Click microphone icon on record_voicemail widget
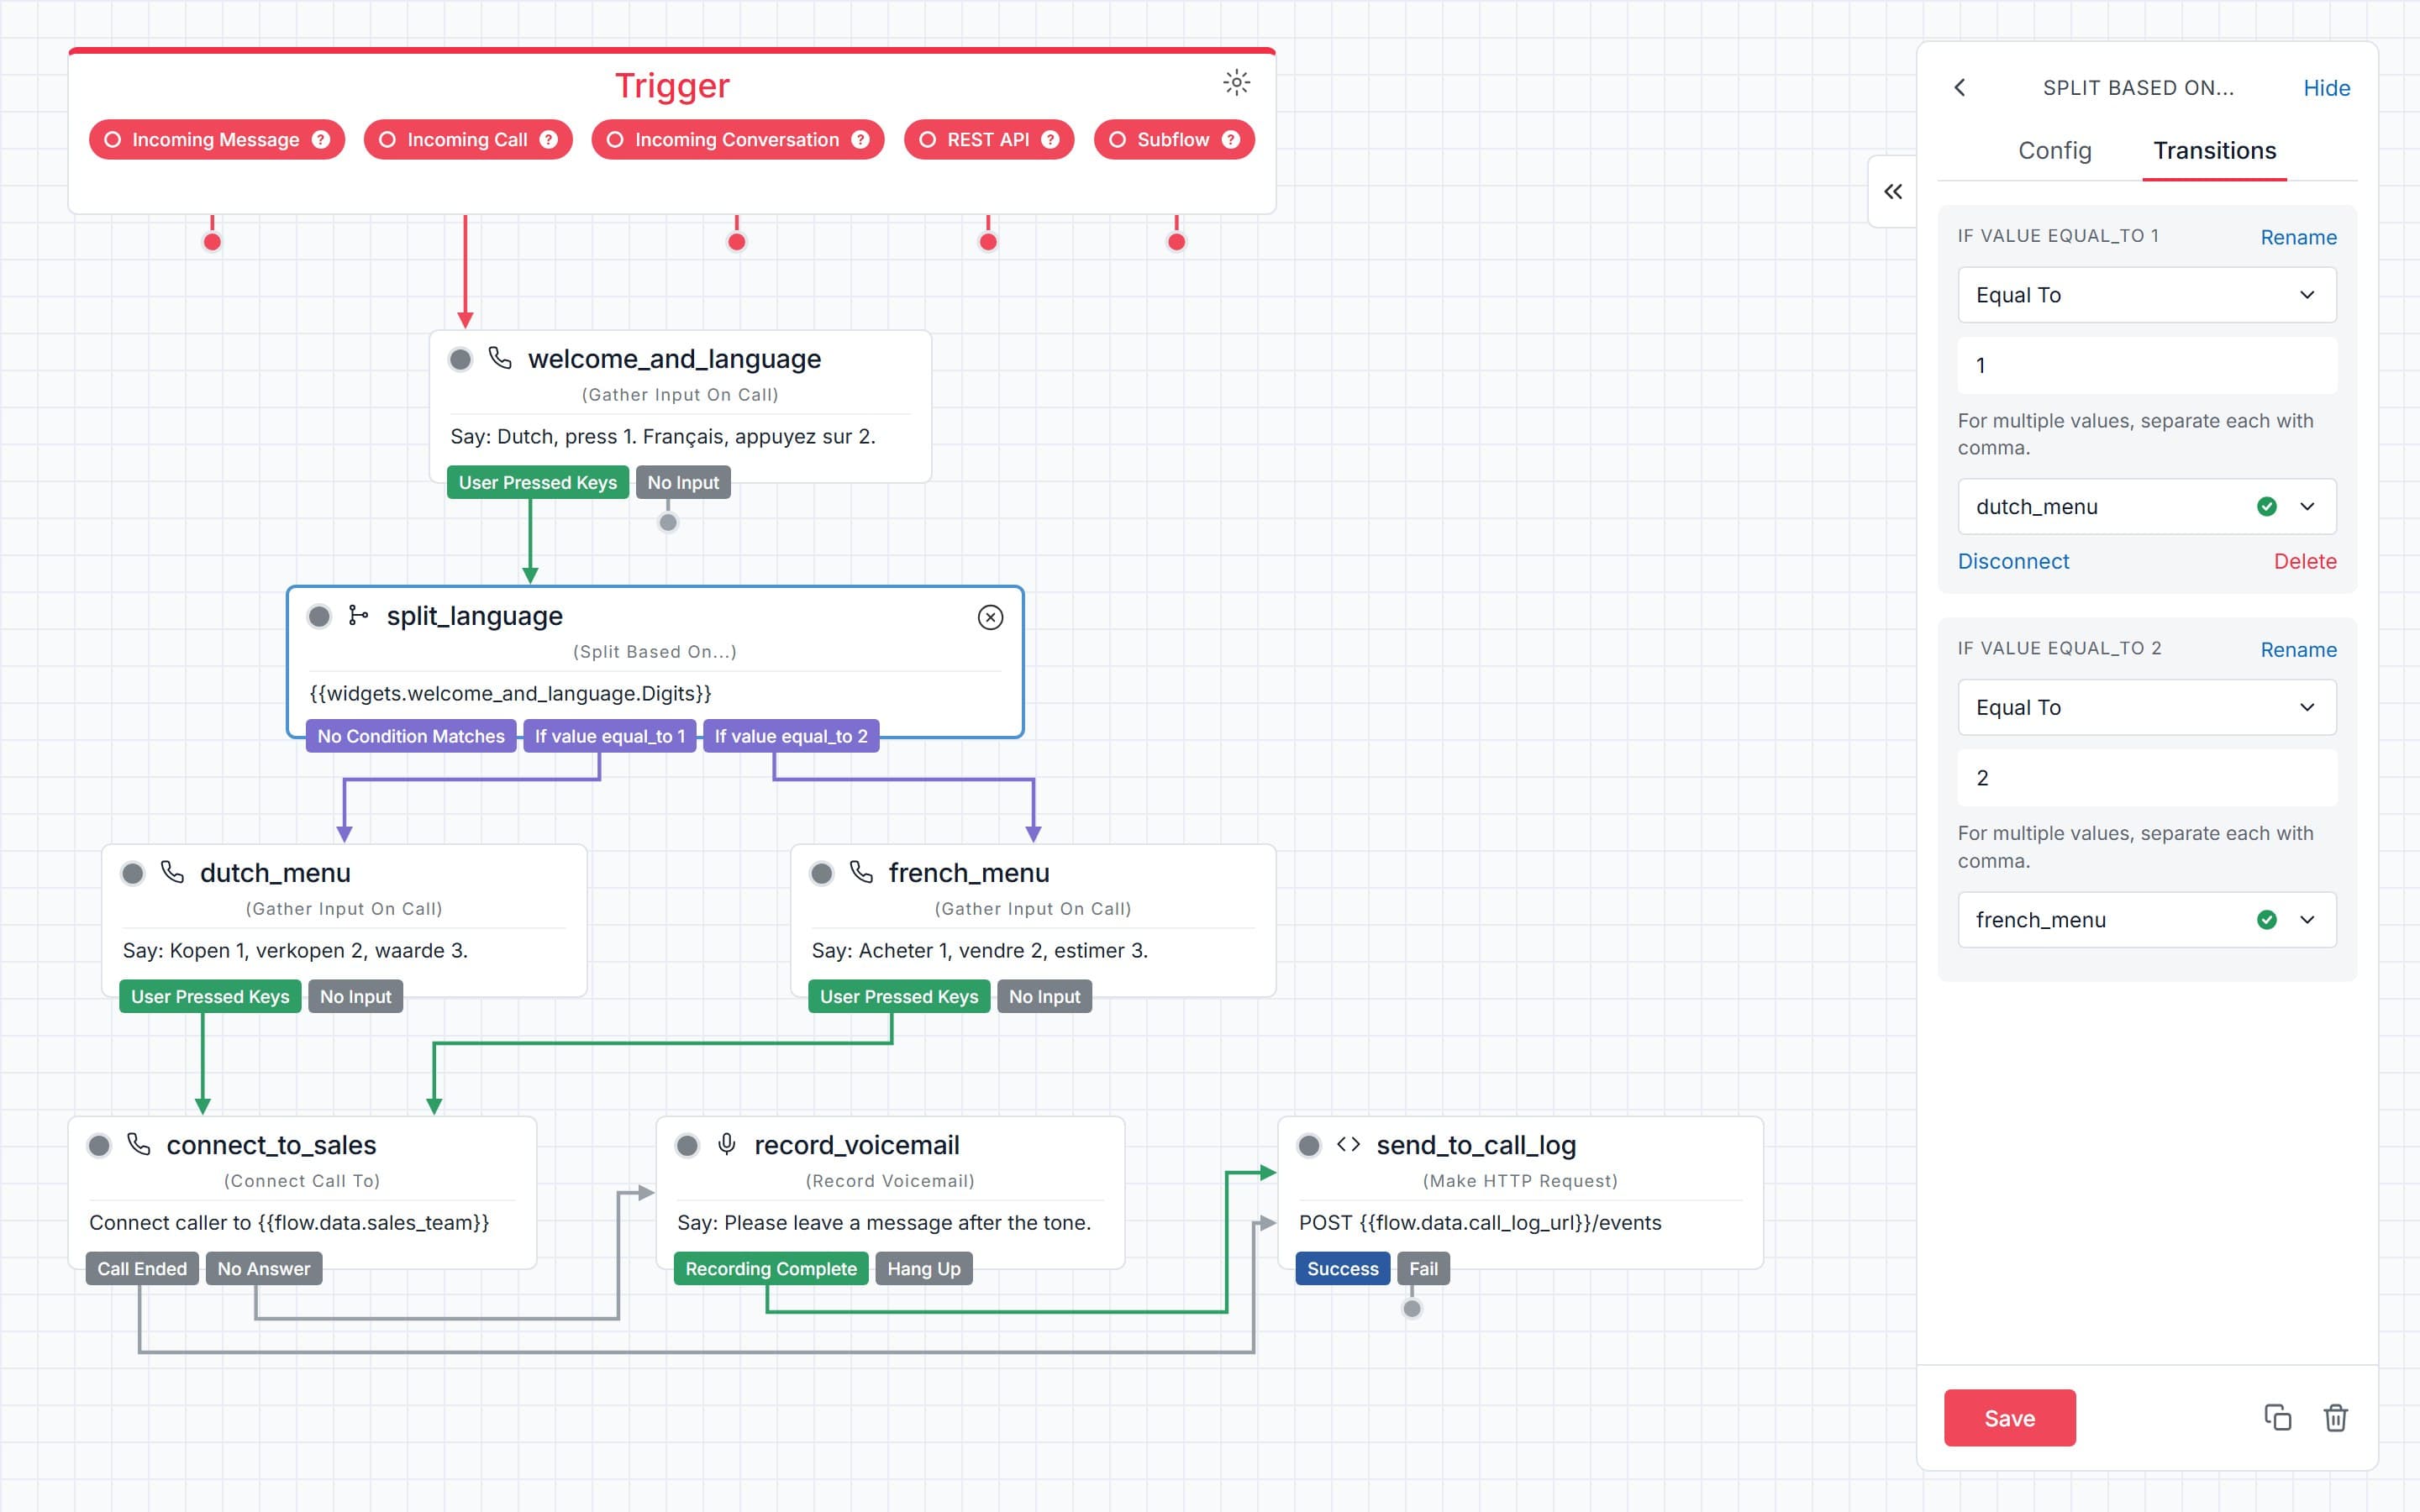 [x=727, y=1144]
